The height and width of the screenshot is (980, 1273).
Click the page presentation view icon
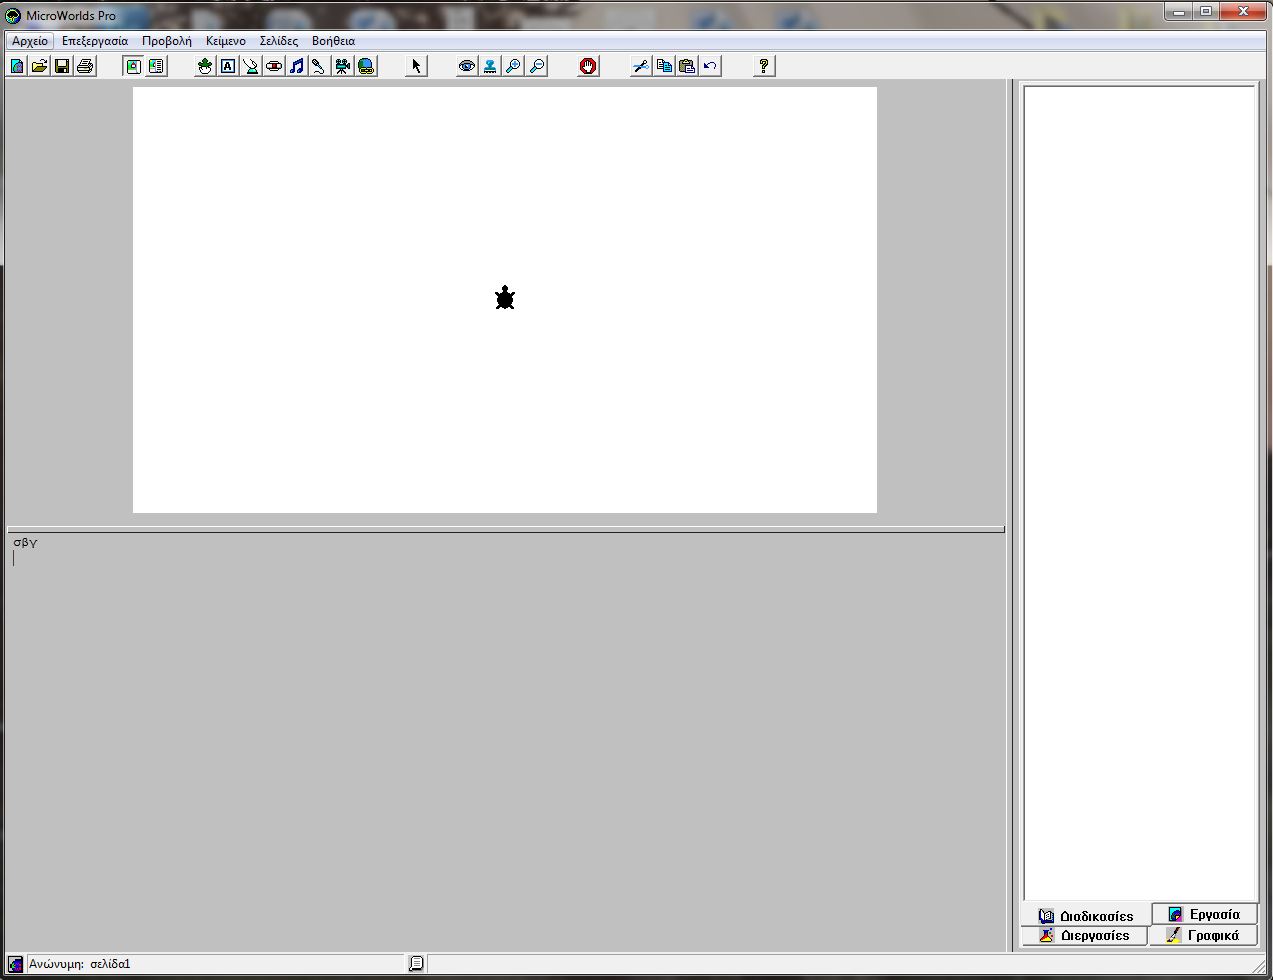133,66
